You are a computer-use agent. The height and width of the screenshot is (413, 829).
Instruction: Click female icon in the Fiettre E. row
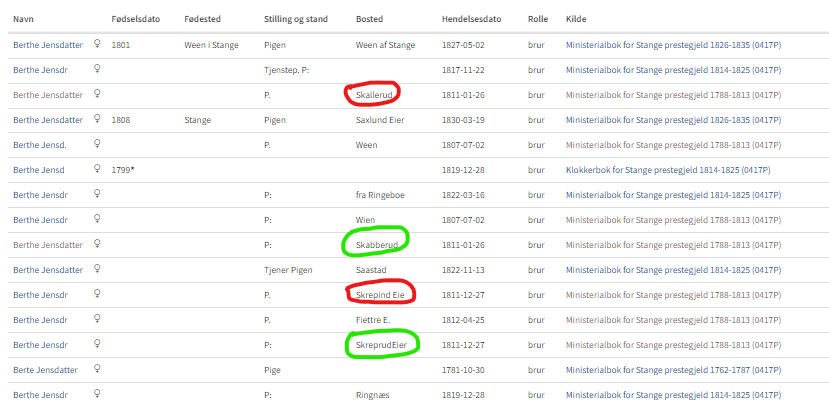point(97,319)
